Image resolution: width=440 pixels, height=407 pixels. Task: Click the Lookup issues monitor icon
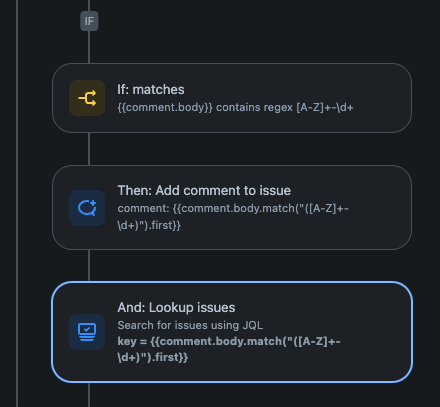pos(87,332)
